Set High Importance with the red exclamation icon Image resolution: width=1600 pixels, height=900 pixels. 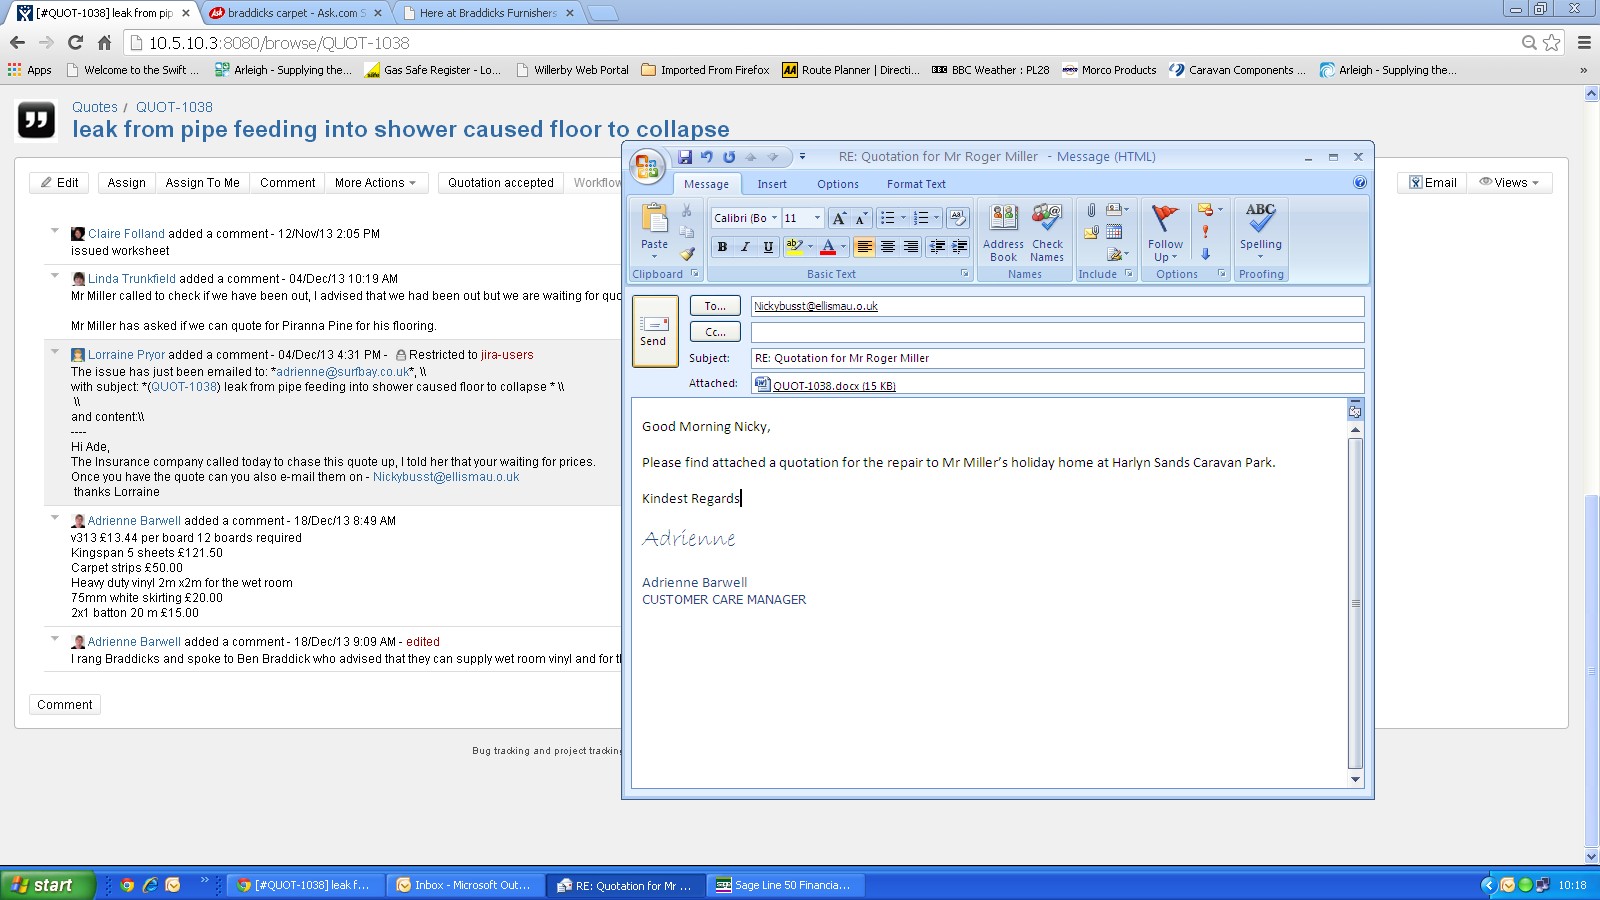1205,232
